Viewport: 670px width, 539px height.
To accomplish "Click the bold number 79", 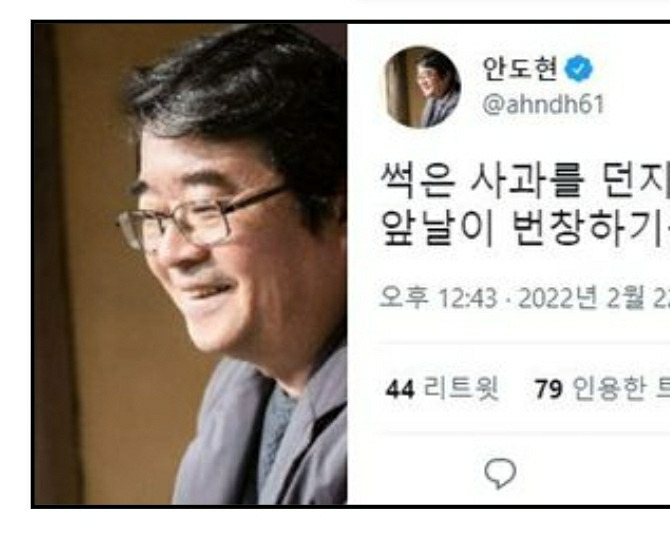I will (x=549, y=389).
